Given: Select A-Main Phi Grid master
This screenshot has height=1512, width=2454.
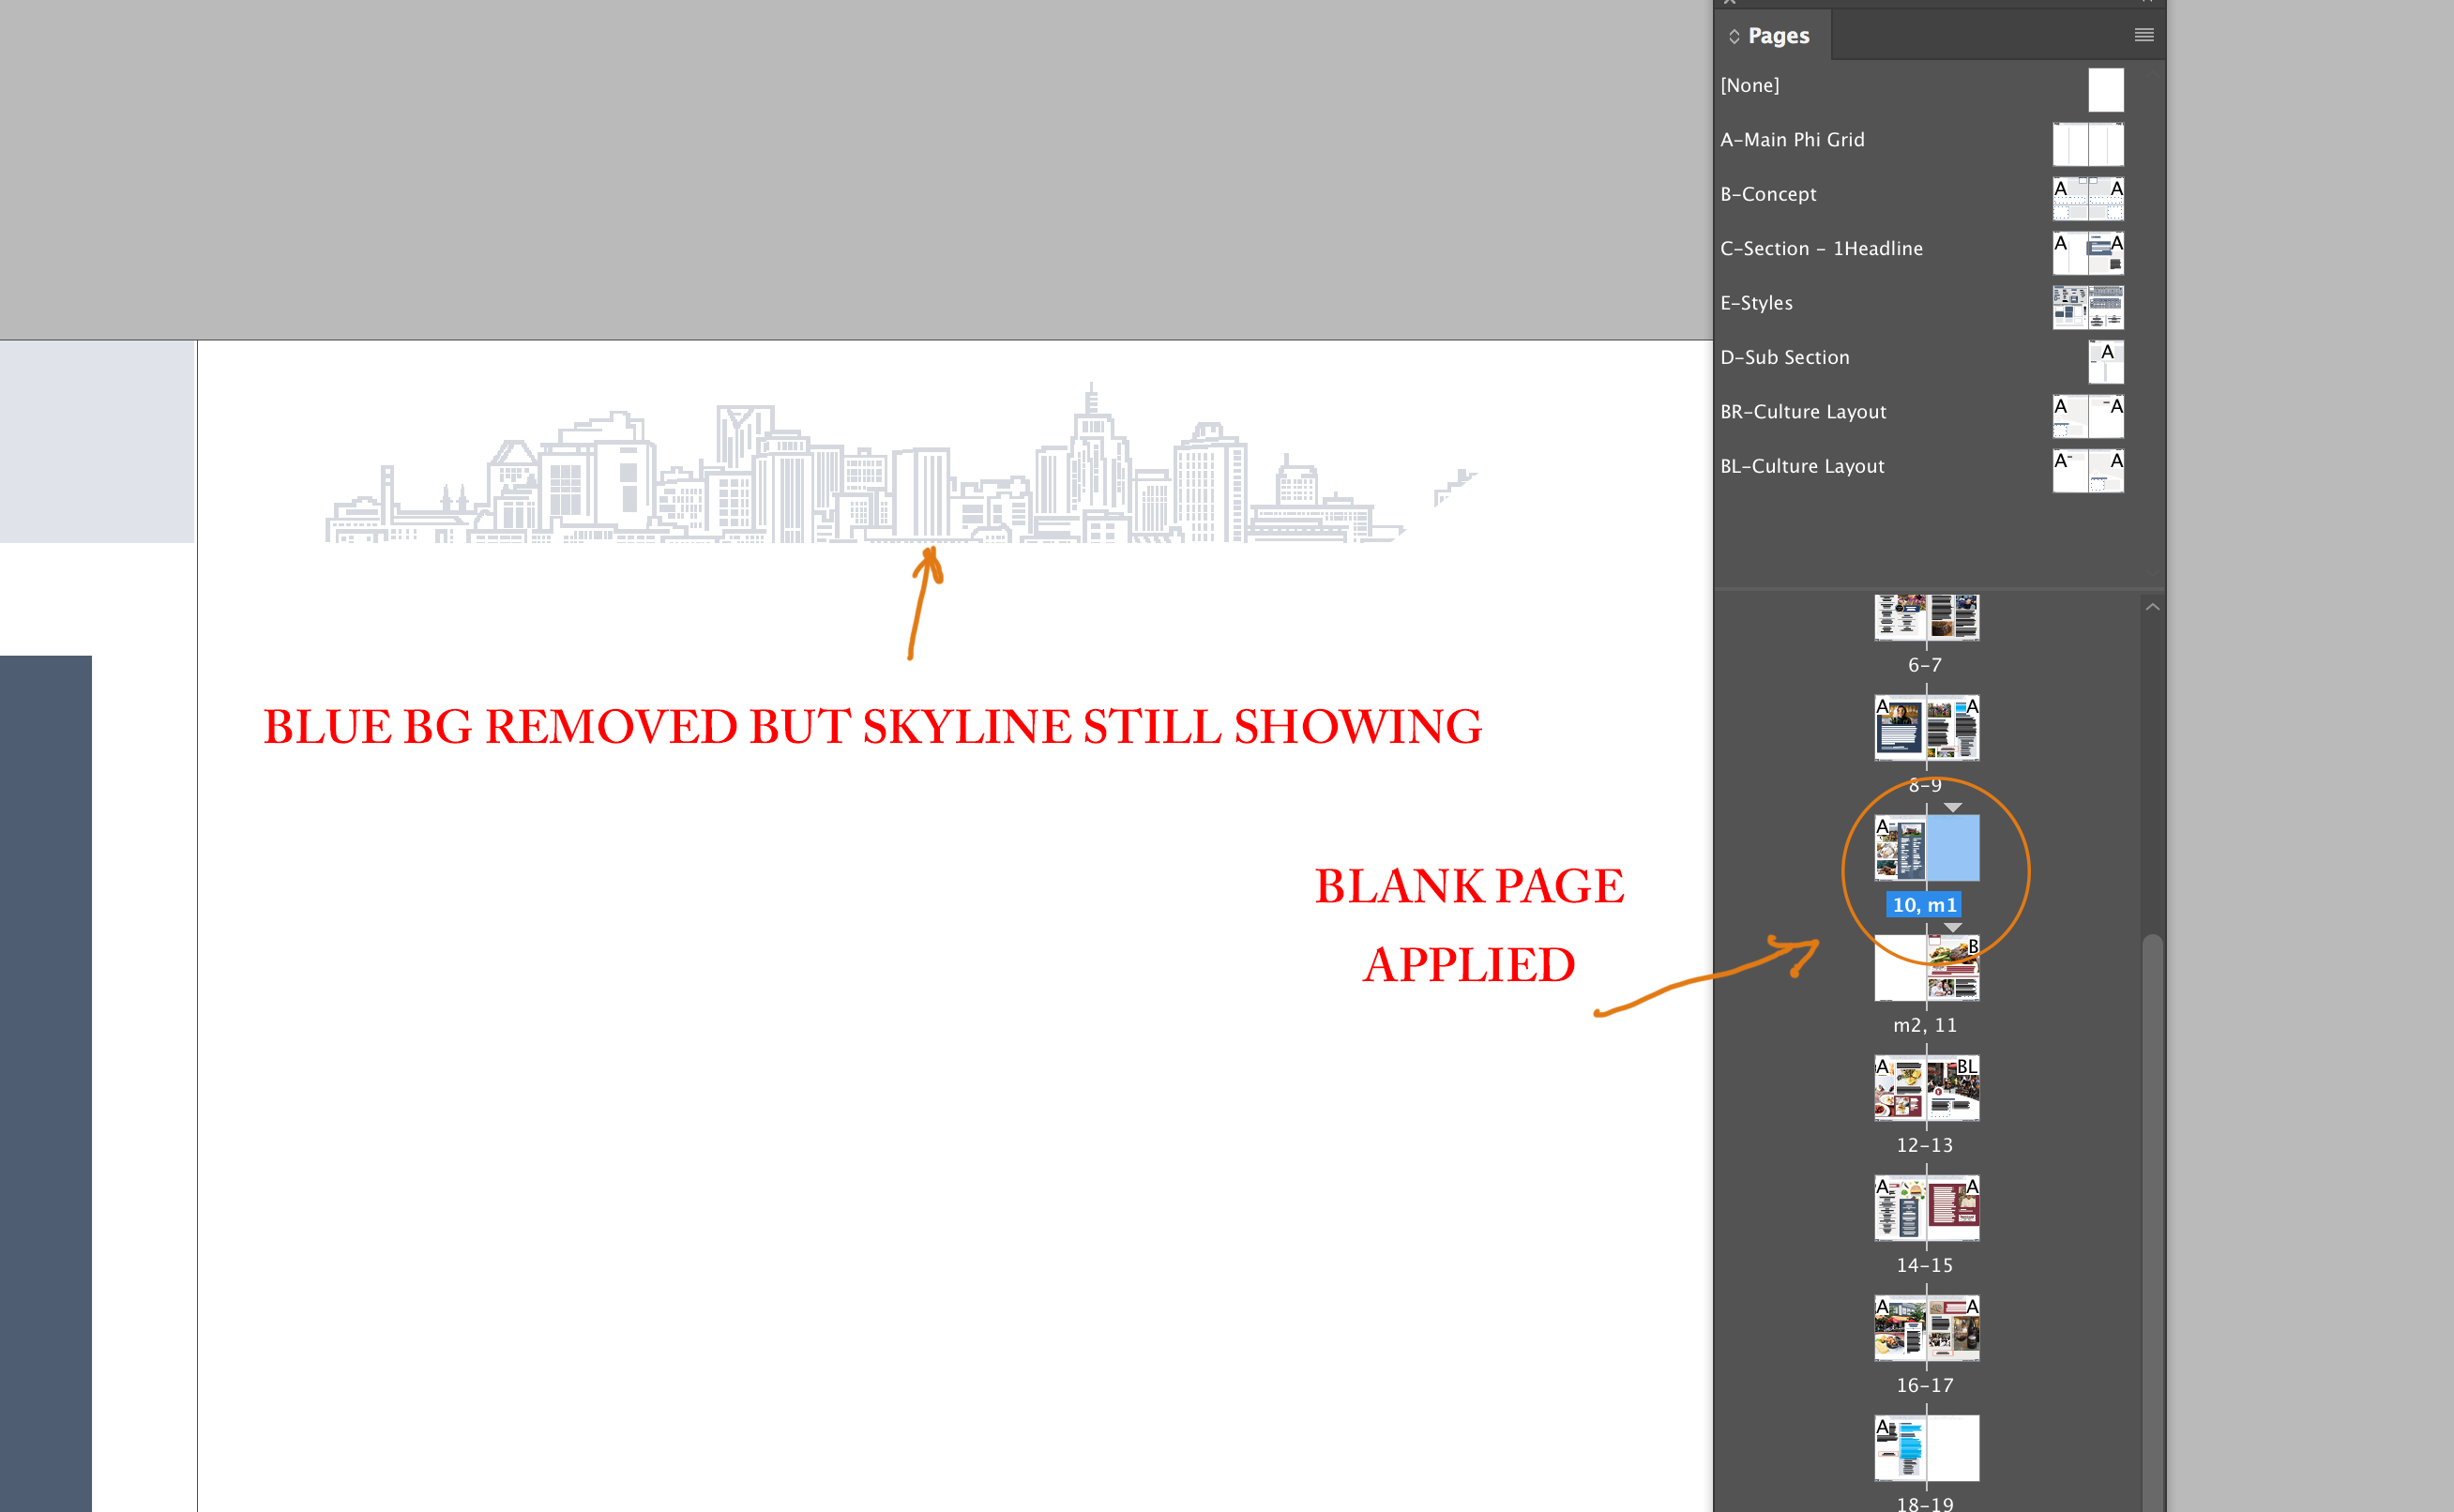Looking at the screenshot, I should pyautogui.click(x=1792, y=140).
